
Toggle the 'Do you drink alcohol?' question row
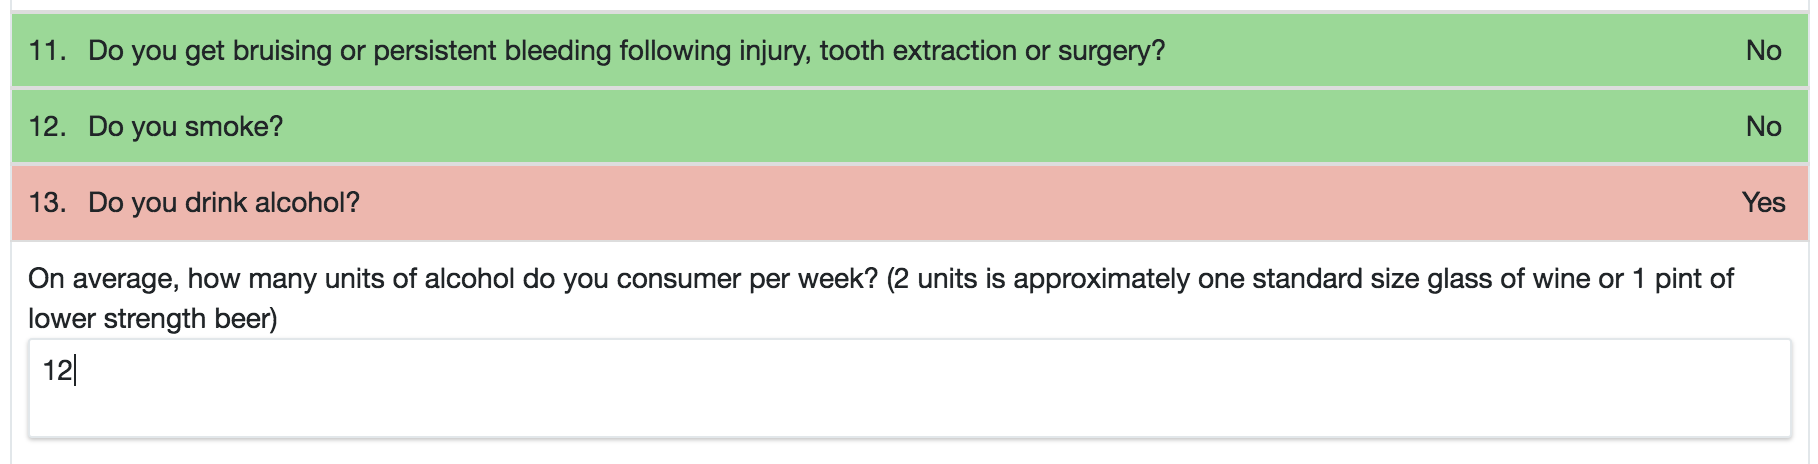909,202
